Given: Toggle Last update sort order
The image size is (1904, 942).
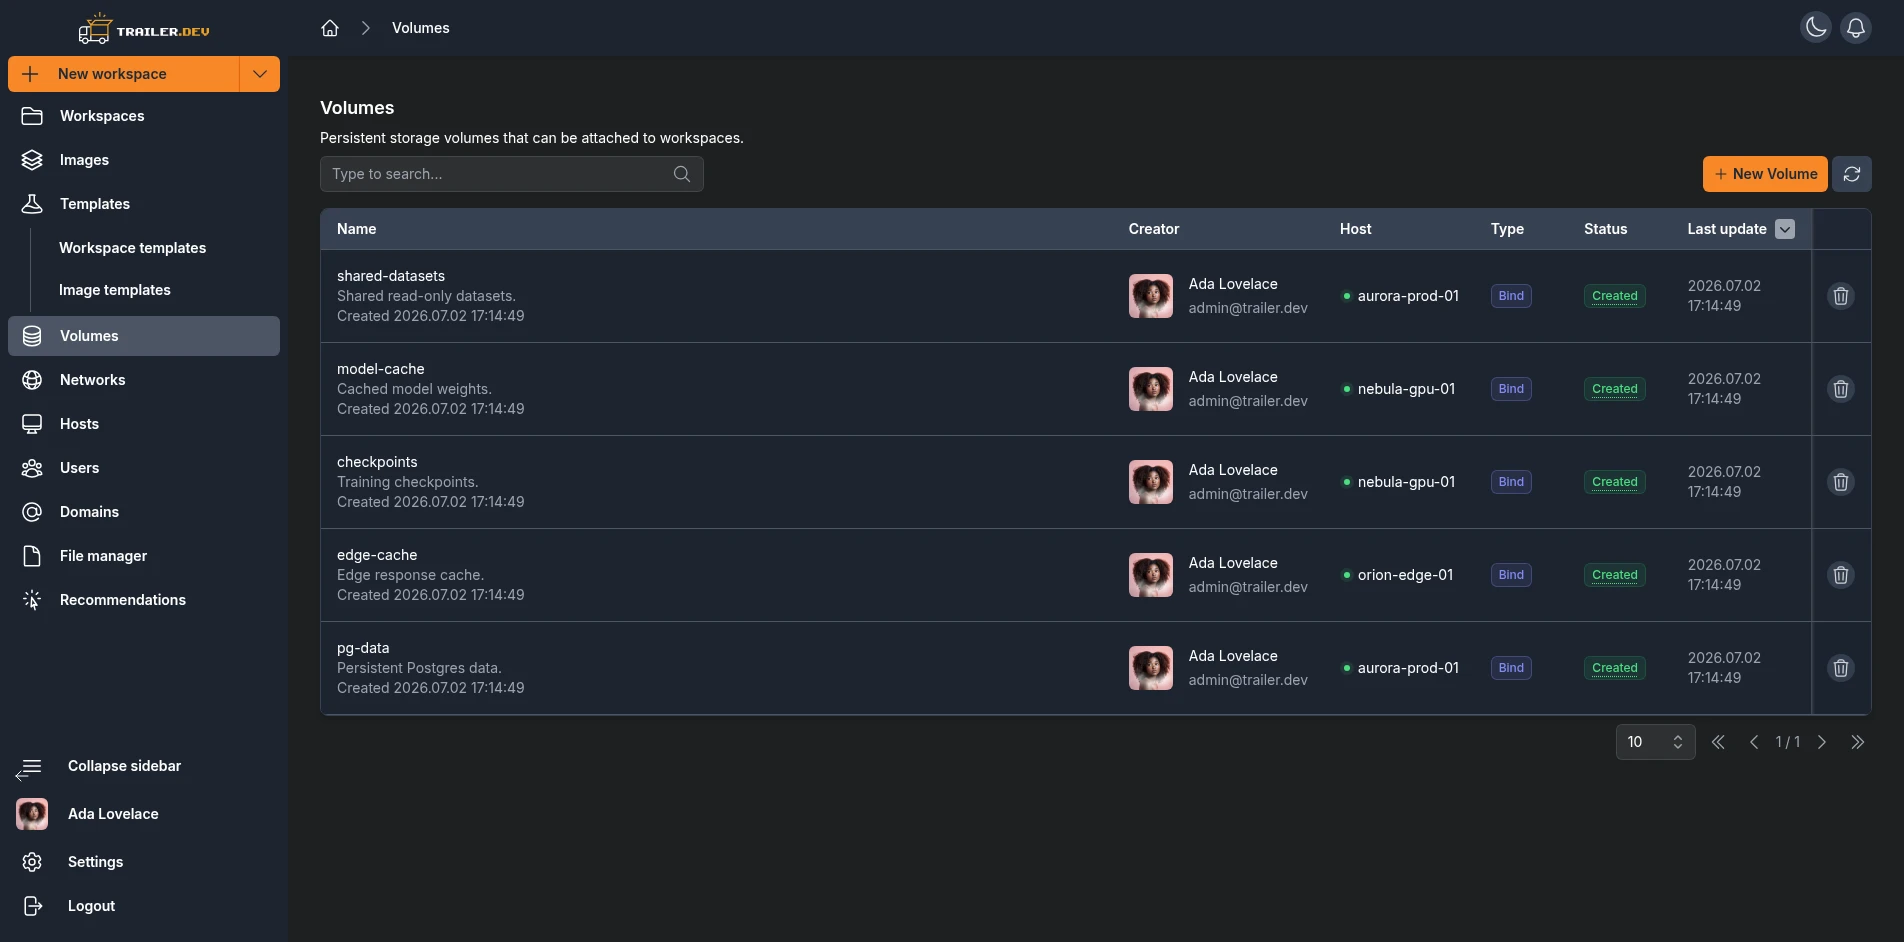Looking at the screenshot, I should point(1785,229).
